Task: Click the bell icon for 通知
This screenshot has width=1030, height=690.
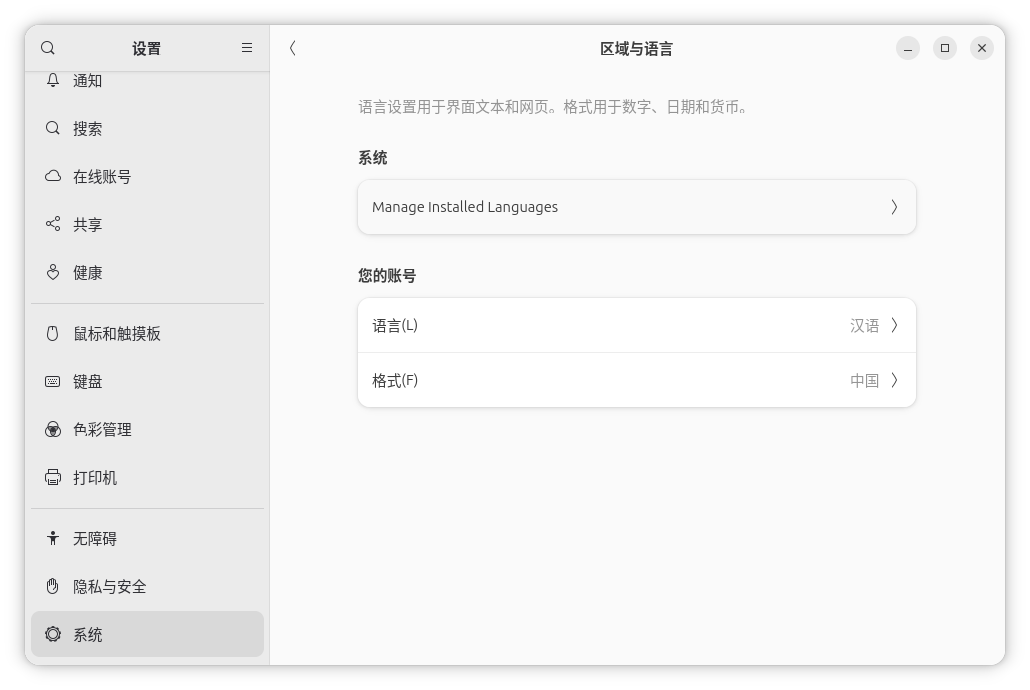Action: 53,81
